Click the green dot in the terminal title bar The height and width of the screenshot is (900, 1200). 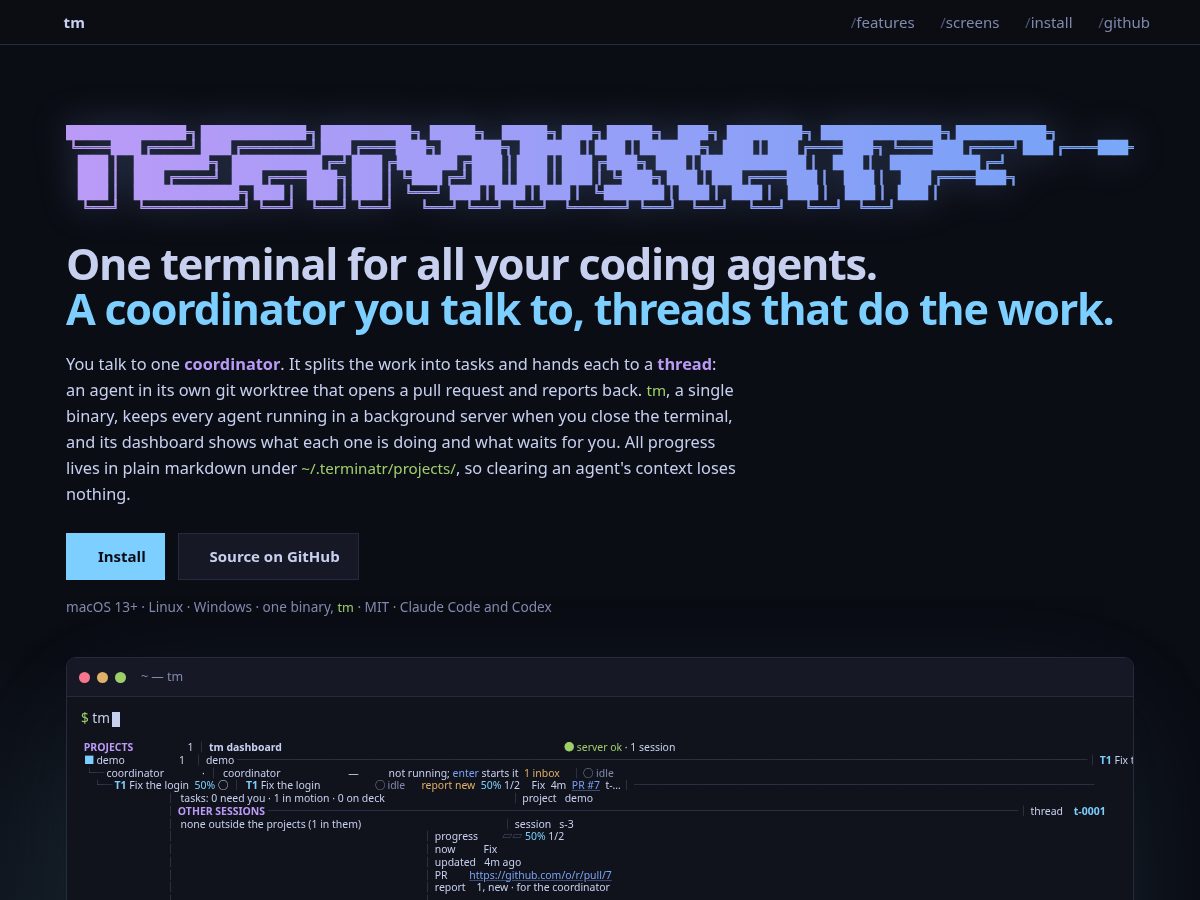point(121,677)
